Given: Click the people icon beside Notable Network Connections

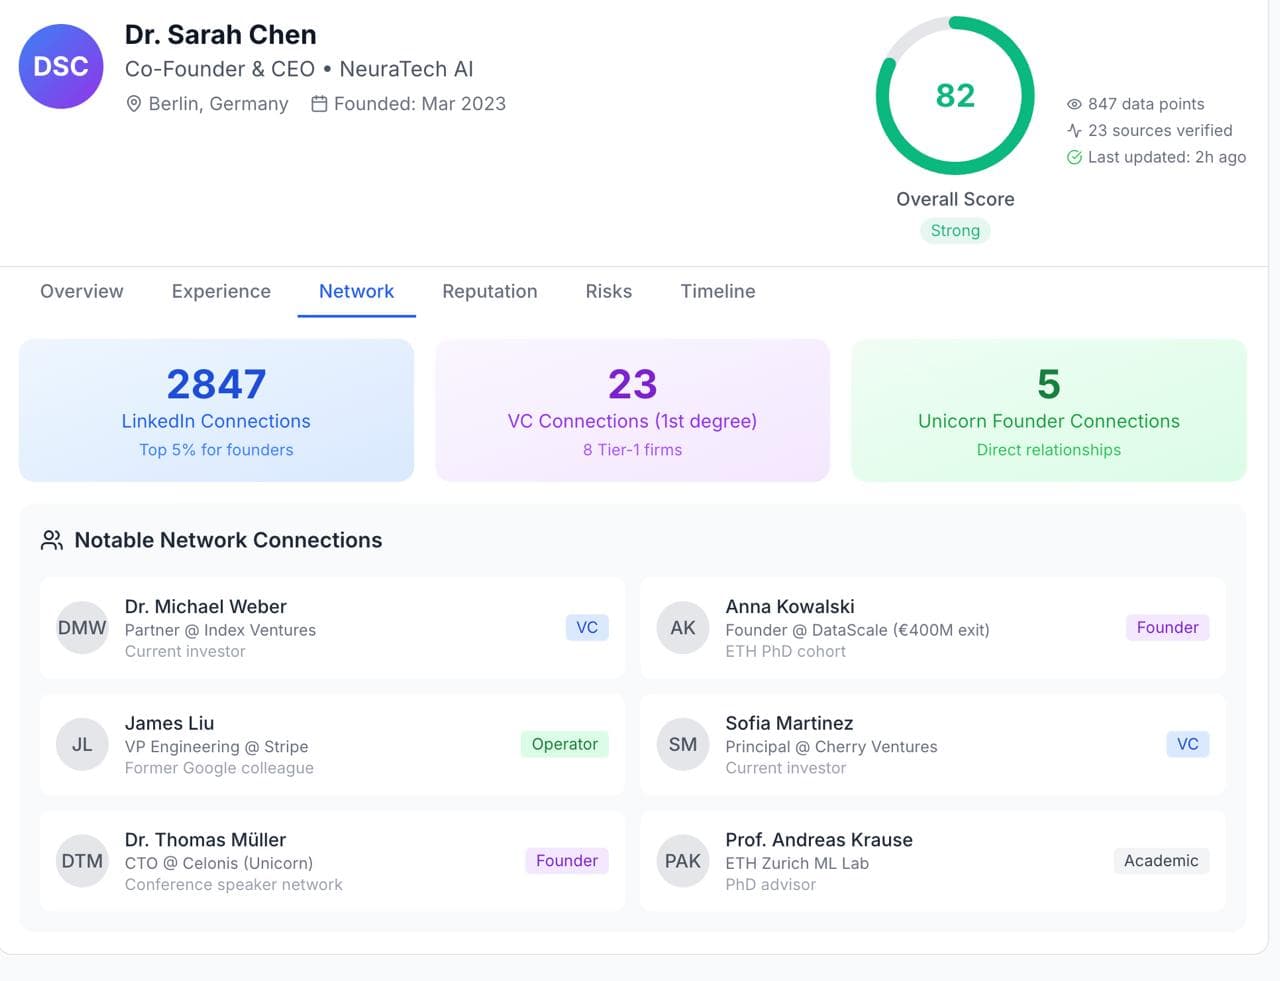Looking at the screenshot, I should click(x=52, y=540).
